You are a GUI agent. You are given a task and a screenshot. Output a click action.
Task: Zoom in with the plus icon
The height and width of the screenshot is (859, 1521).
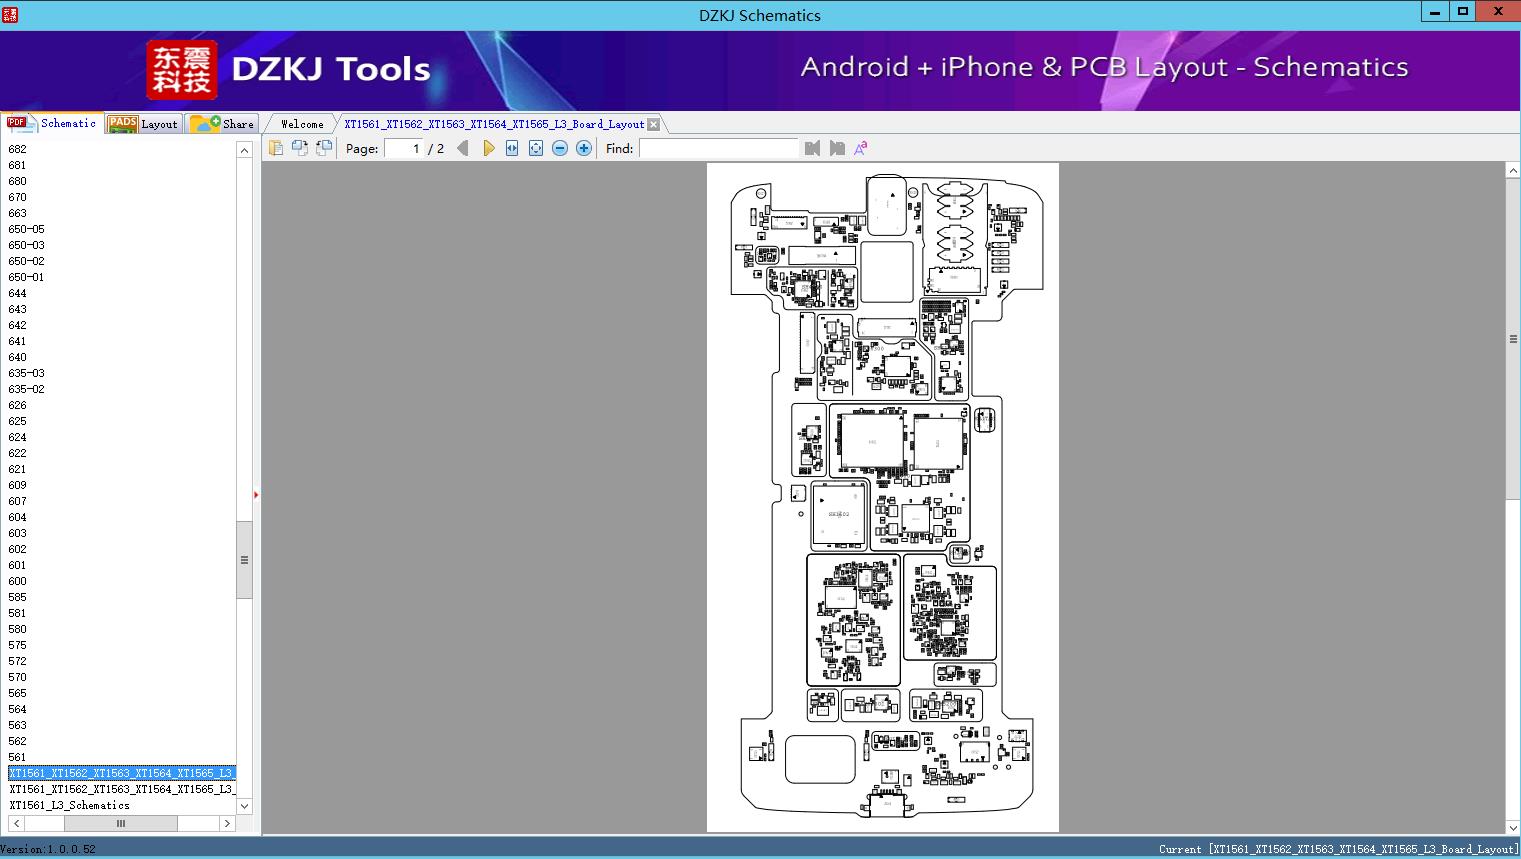tap(584, 148)
